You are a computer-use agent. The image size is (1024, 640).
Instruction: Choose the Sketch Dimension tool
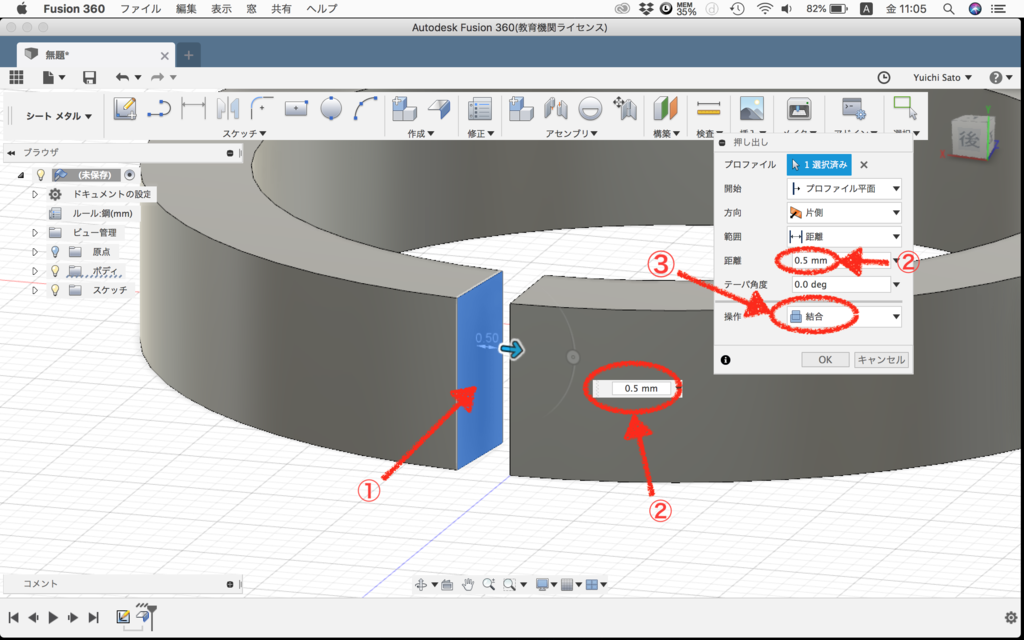point(193,108)
